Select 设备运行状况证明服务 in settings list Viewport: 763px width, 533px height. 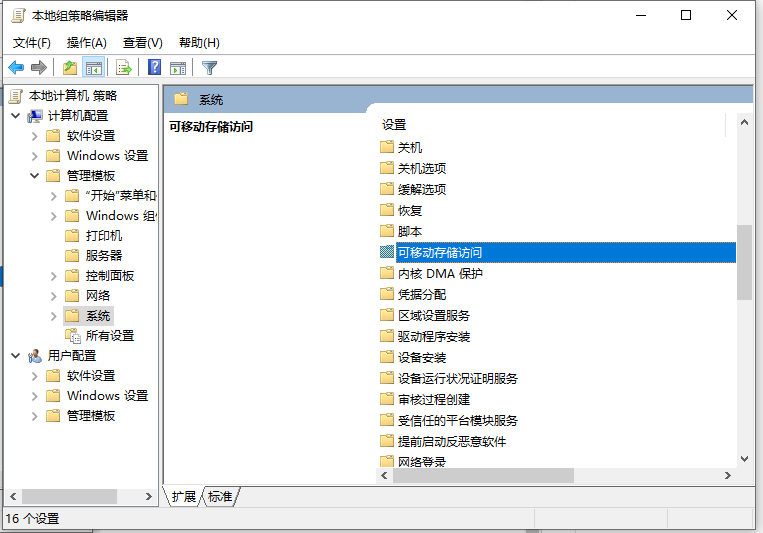[457, 378]
